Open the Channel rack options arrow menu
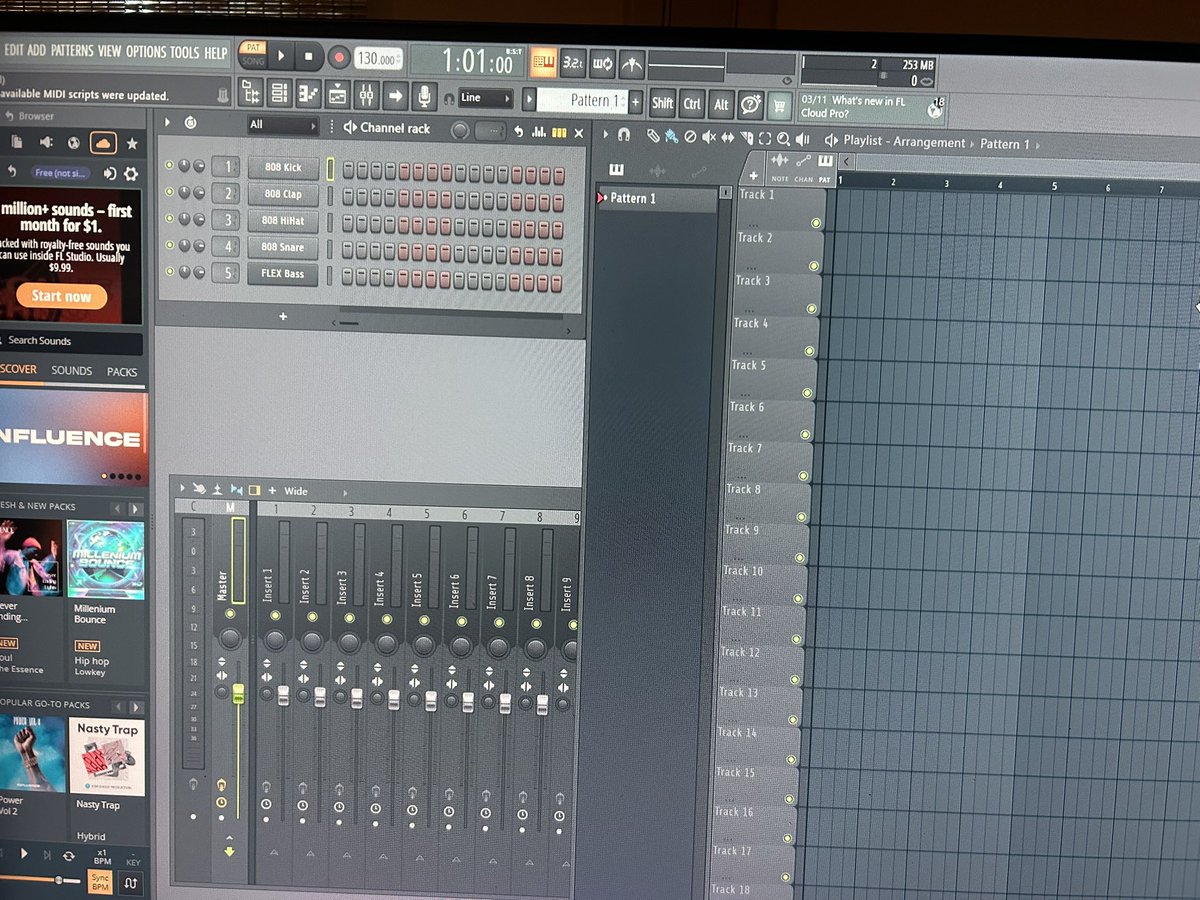The image size is (1200, 900). [167, 123]
